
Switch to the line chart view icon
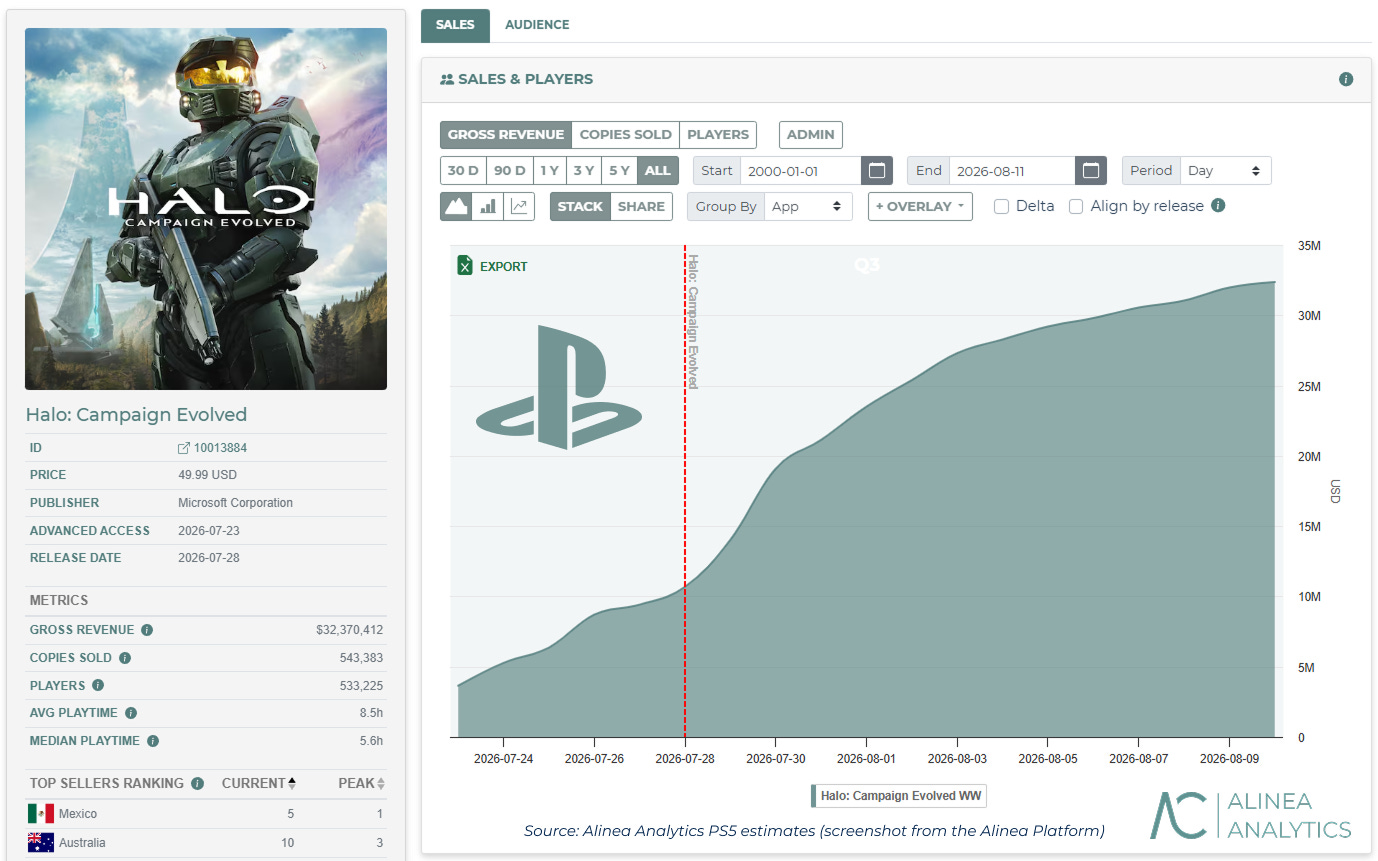coord(519,207)
